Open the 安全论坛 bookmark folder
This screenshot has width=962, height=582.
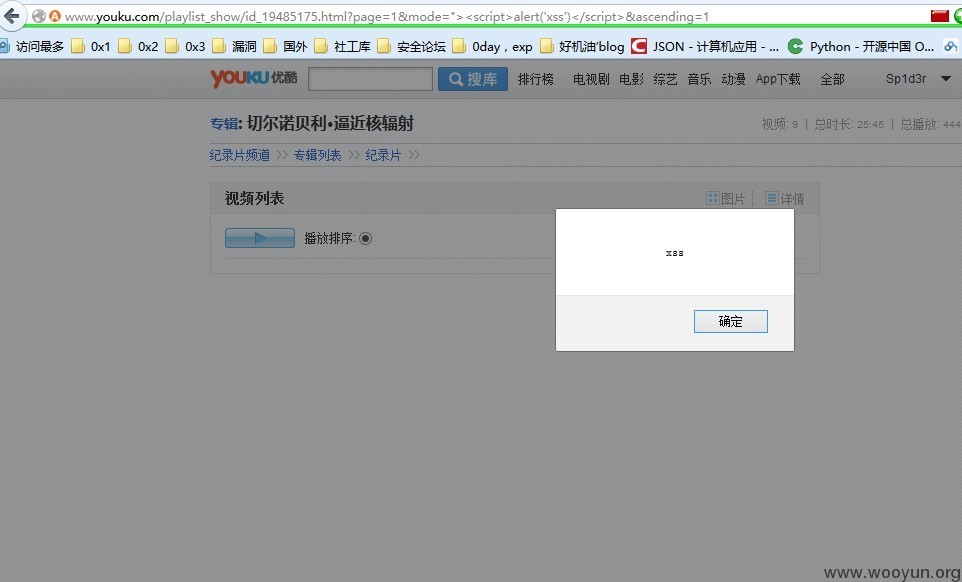412,47
